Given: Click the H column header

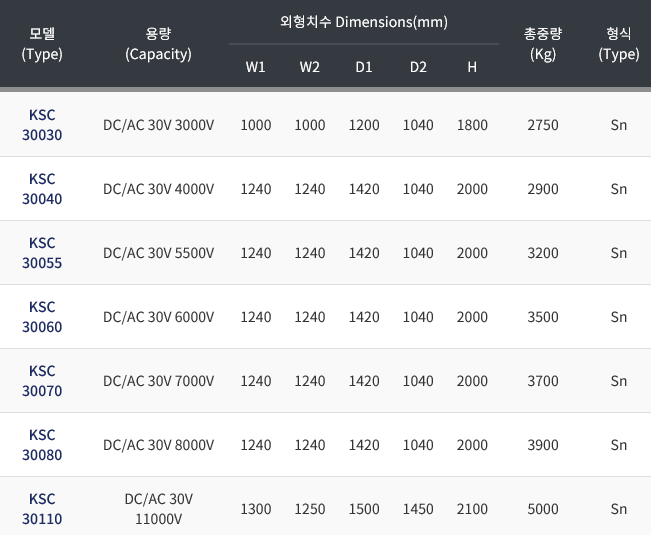Looking at the screenshot, I should pyautogui.click(x=472, y=68).
